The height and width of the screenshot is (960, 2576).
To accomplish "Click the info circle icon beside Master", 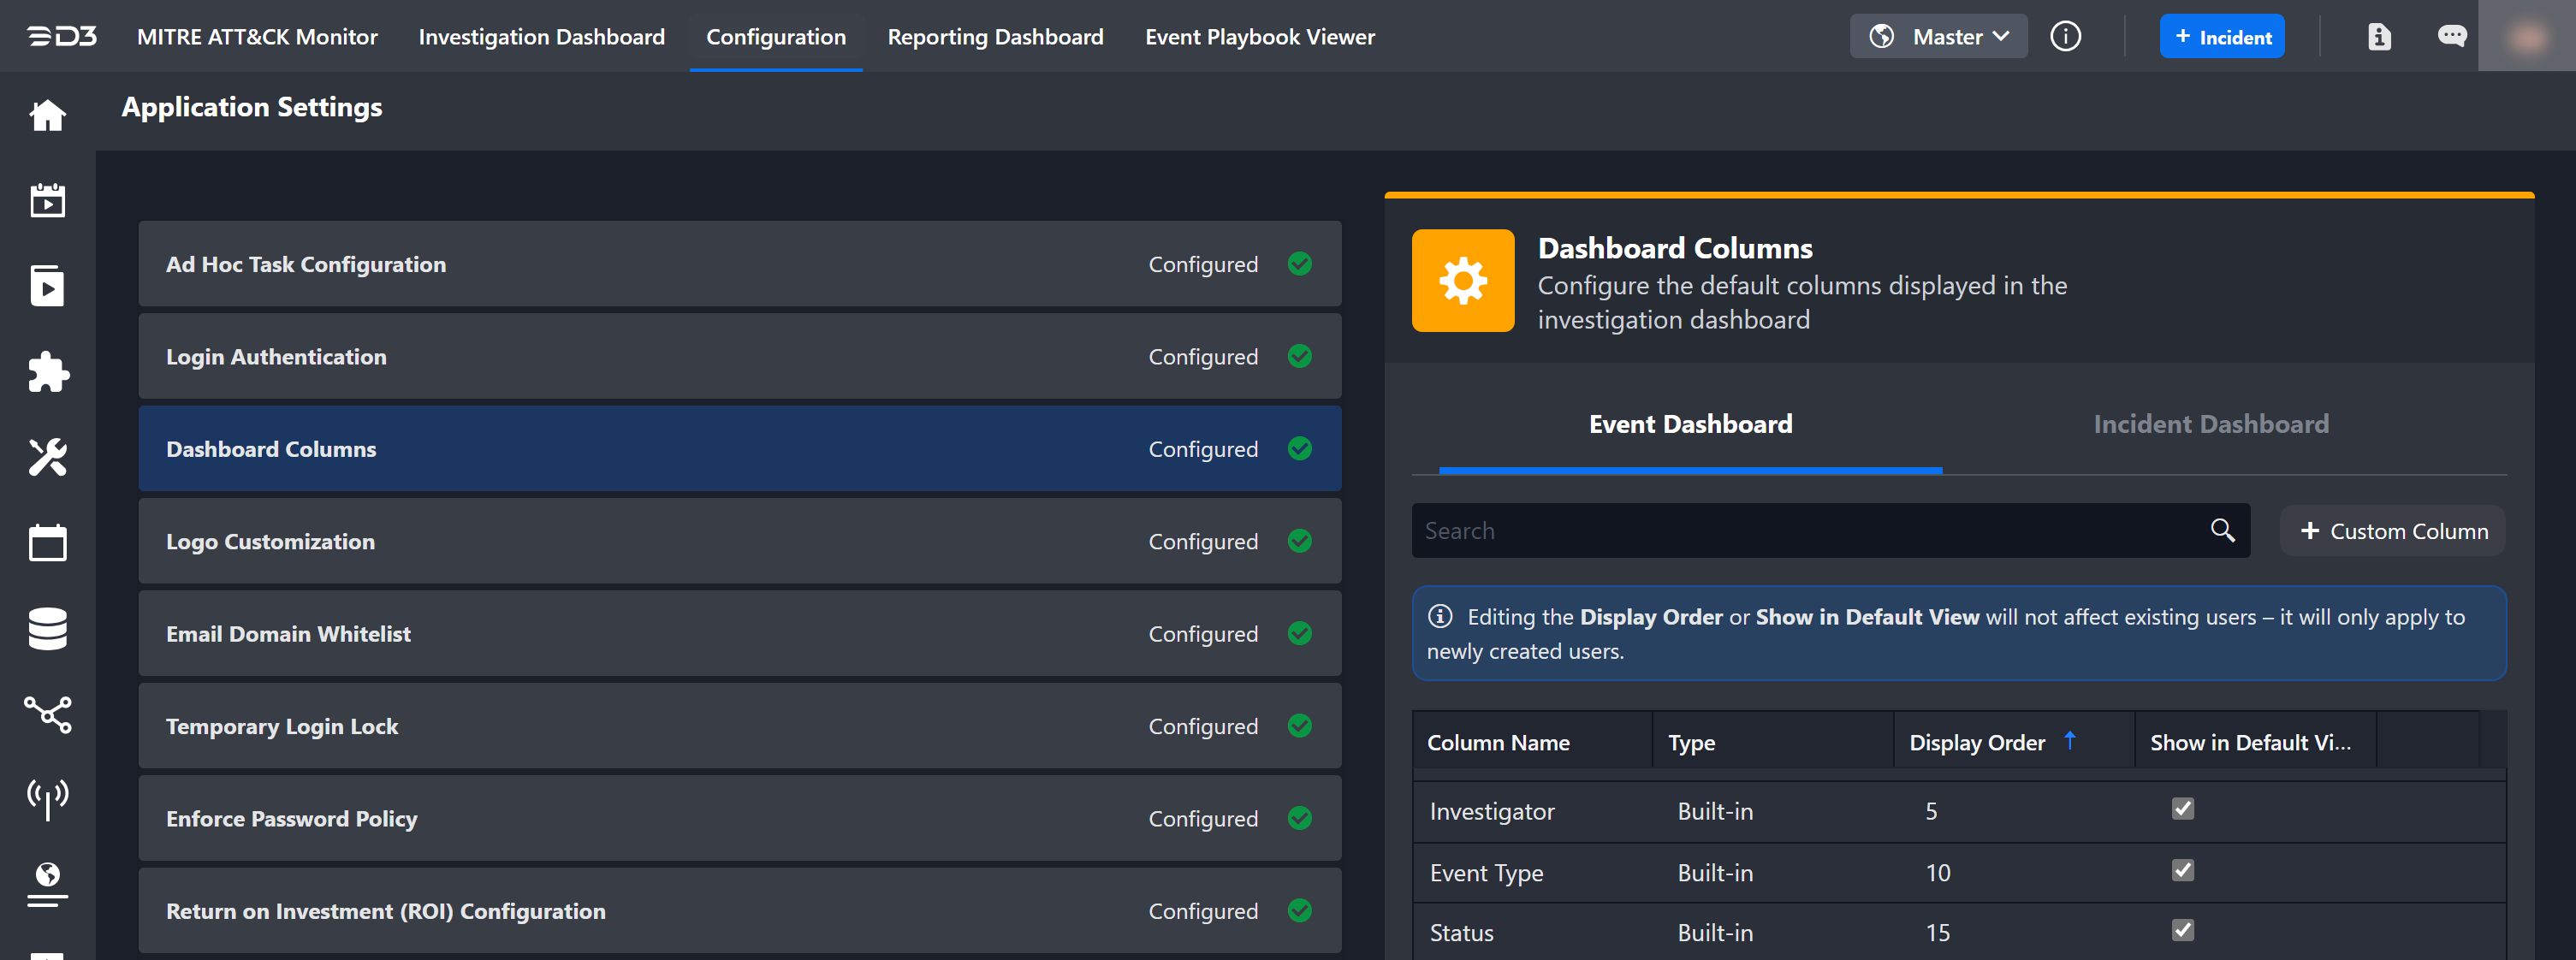I will click(2065, 37).
